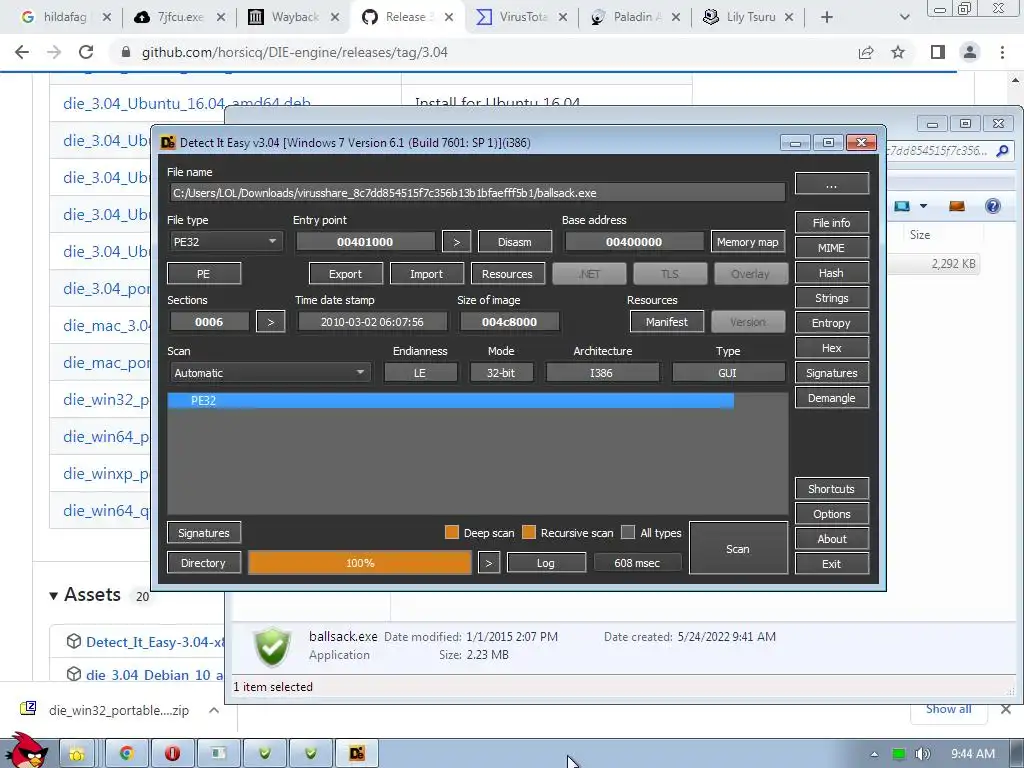
Task: Show the Entropy analysis
Action: [x=831, y=323]
